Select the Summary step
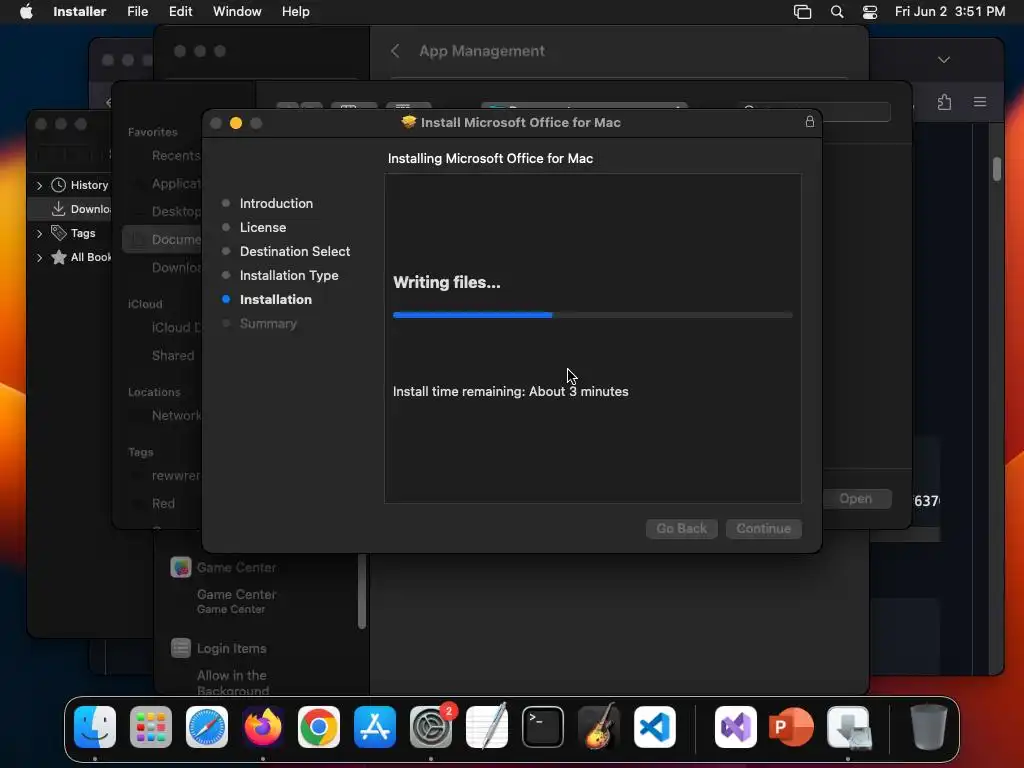 (x=268, y=324)
